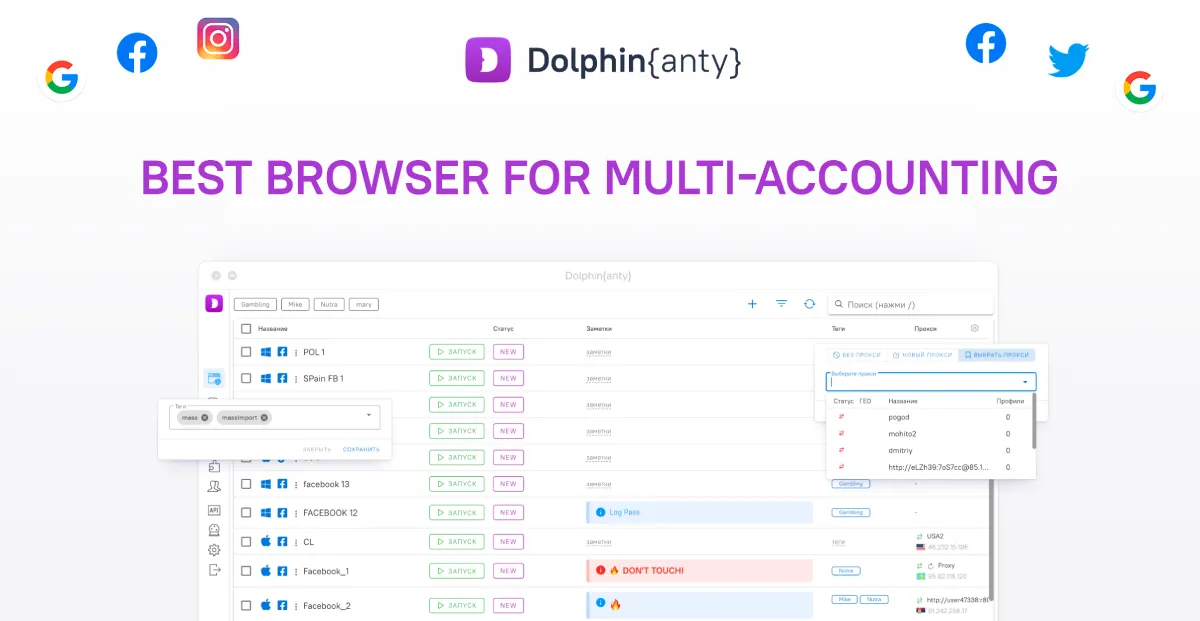Check the facebook 13 row checkbox
Image resolution: width=1200 pixels, height=621 pixels.
[245, 483]
